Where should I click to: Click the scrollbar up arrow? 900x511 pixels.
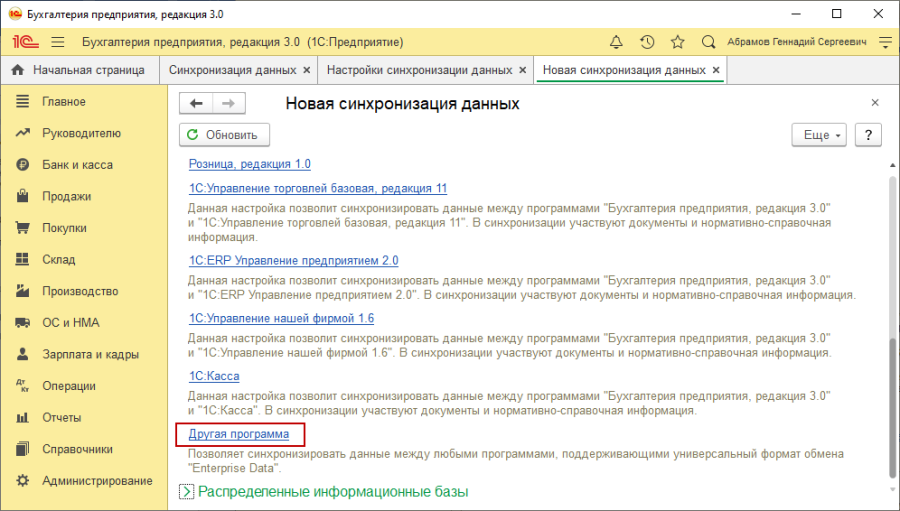(893, 165)
